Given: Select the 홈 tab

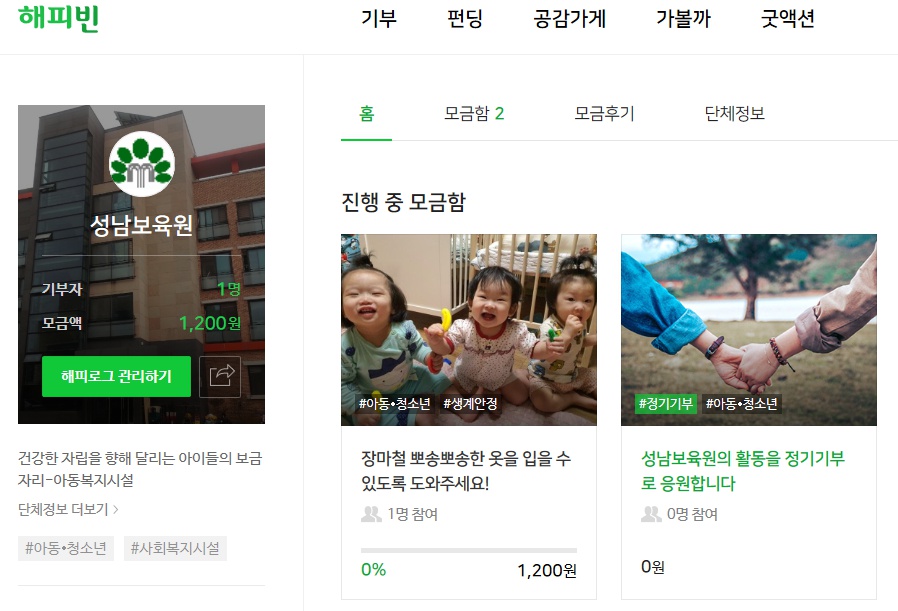Looking at the screenshot, I should (367, 113).
